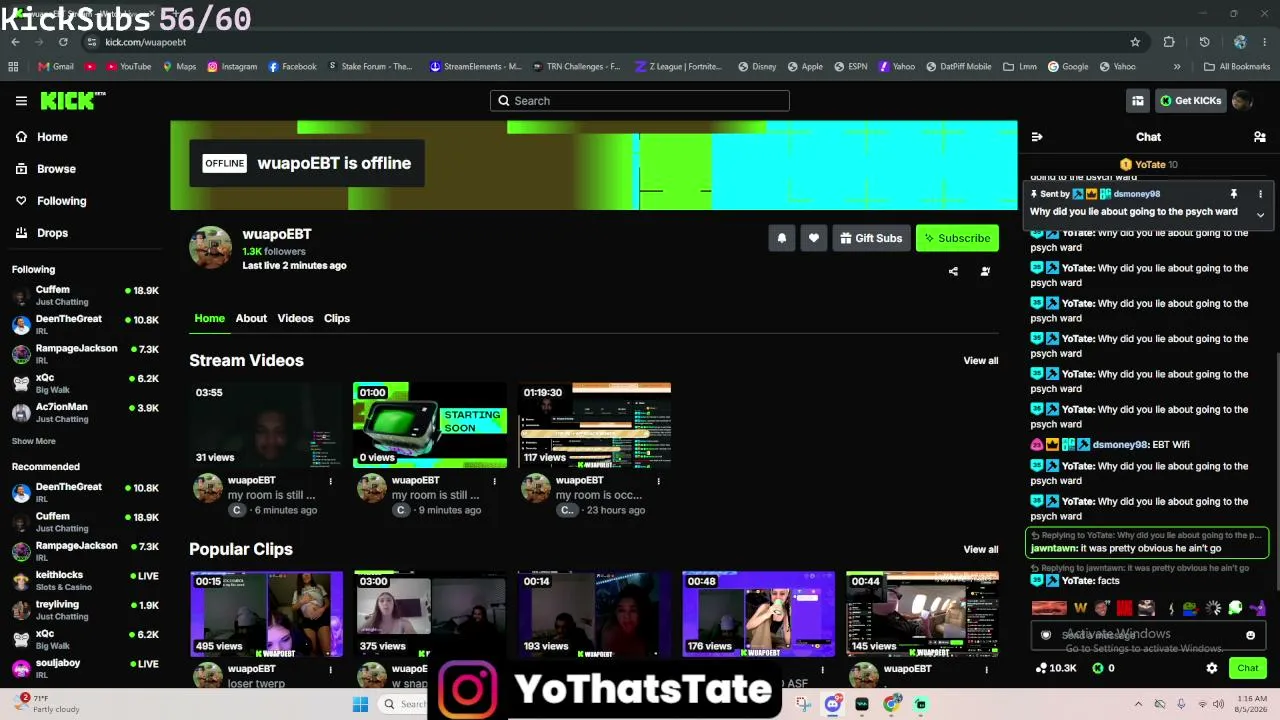Open the user profile avatar menu

(x=1242, y=101)
